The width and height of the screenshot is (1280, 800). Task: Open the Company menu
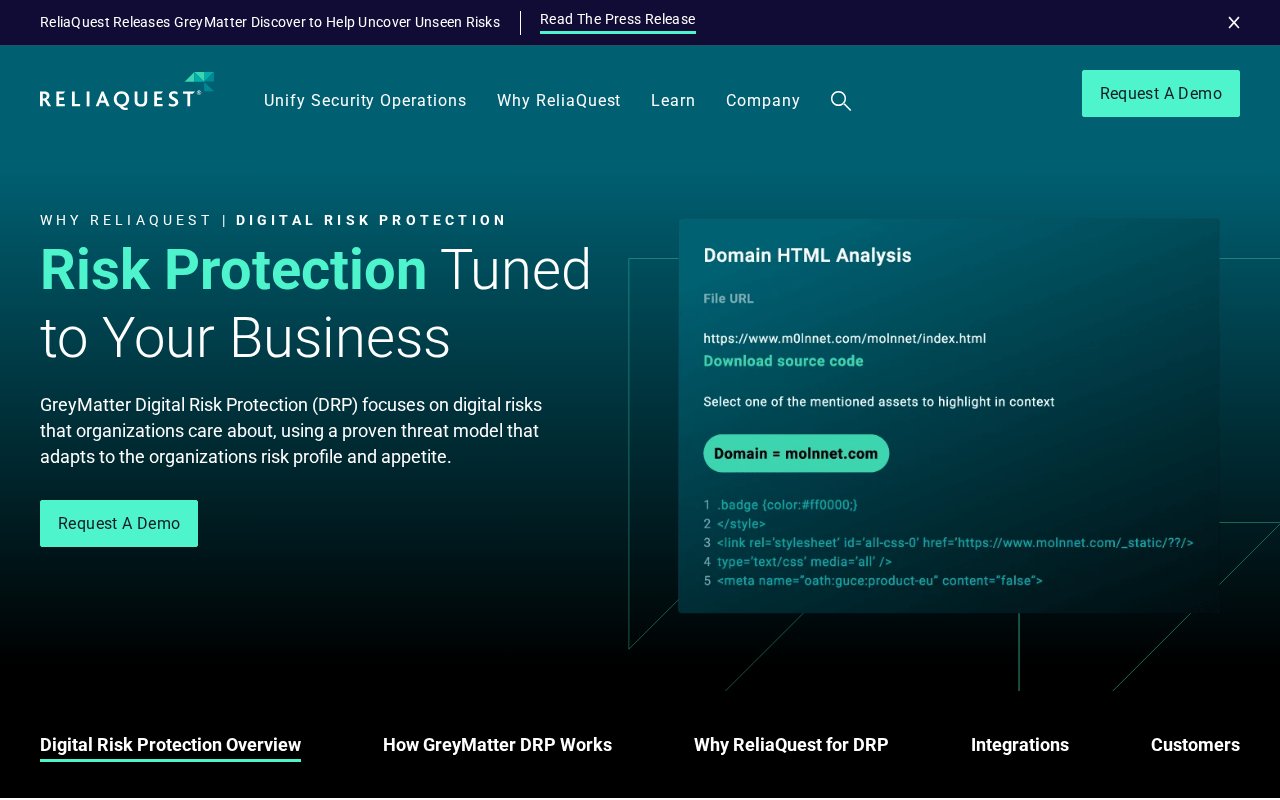763,101
